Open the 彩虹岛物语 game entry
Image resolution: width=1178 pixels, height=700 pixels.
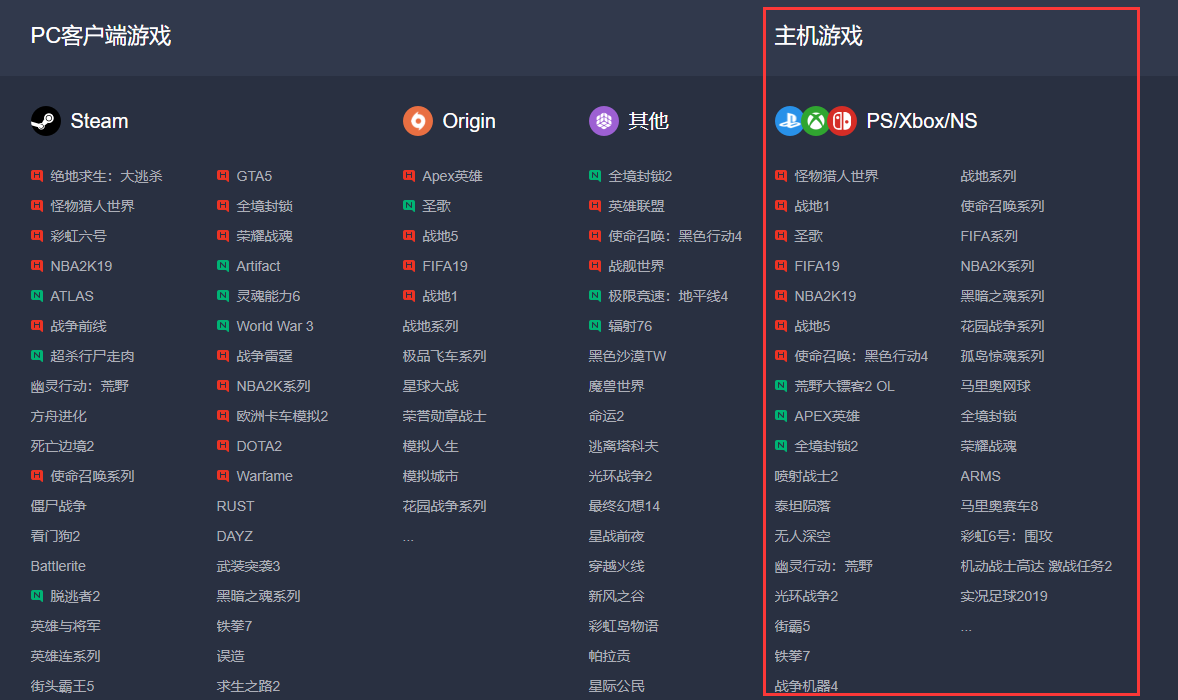[624, 626]
